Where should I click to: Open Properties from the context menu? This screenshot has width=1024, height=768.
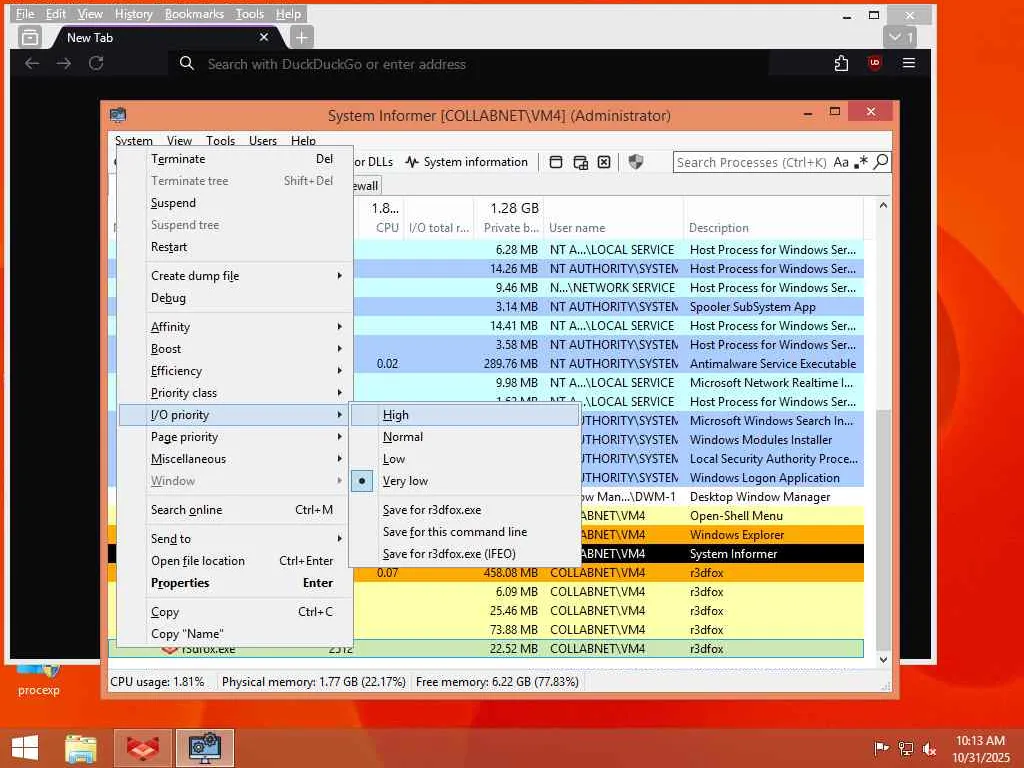coord(235,583)
